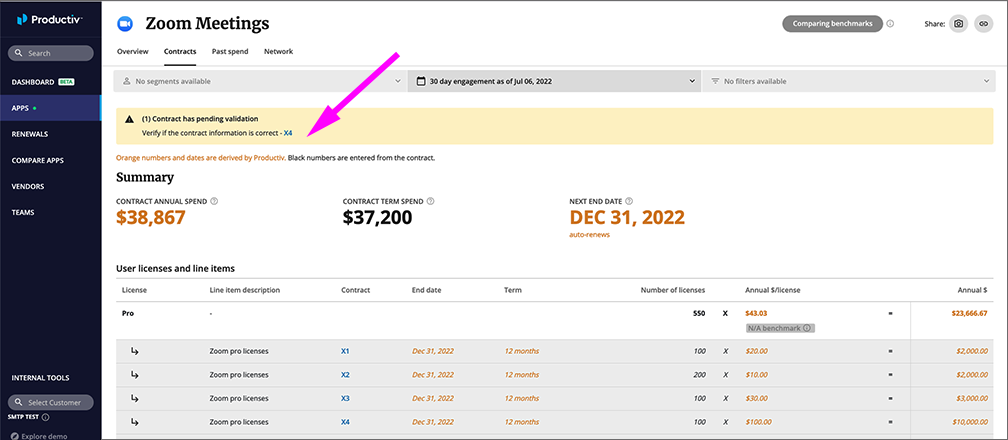Click info icon beside SMTP TEST
The height and width of the screenshot is (440, 1008).
click(x=46, y=417)
